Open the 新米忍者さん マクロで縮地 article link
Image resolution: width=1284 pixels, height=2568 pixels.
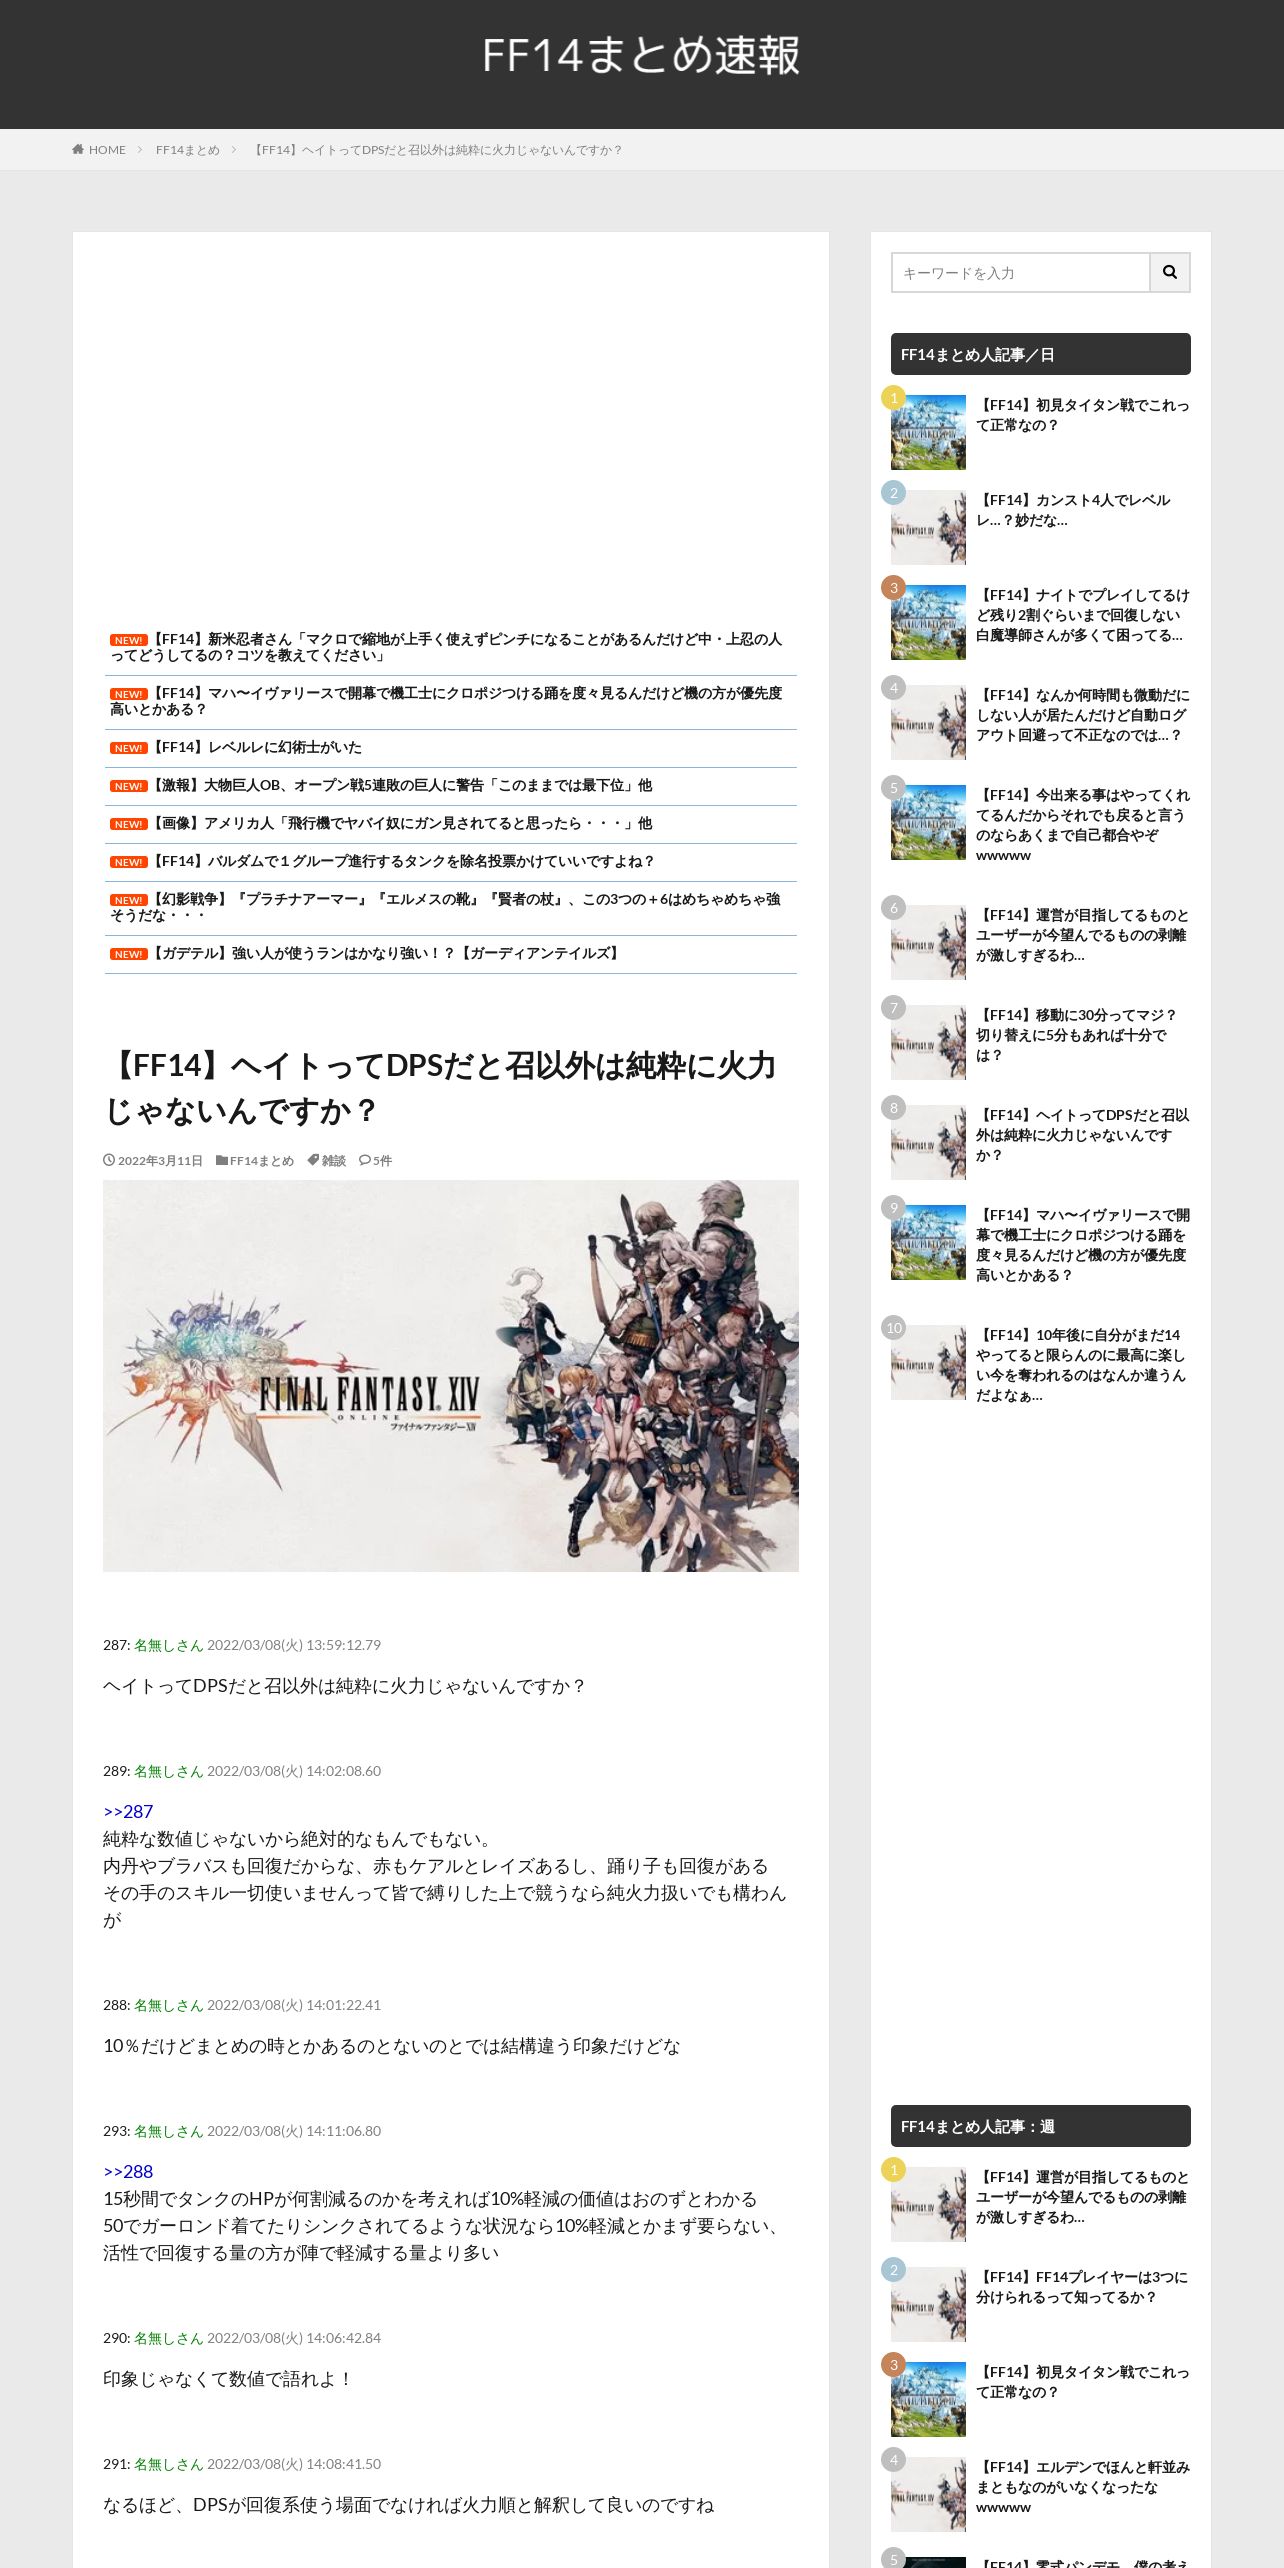coord(447,647)
